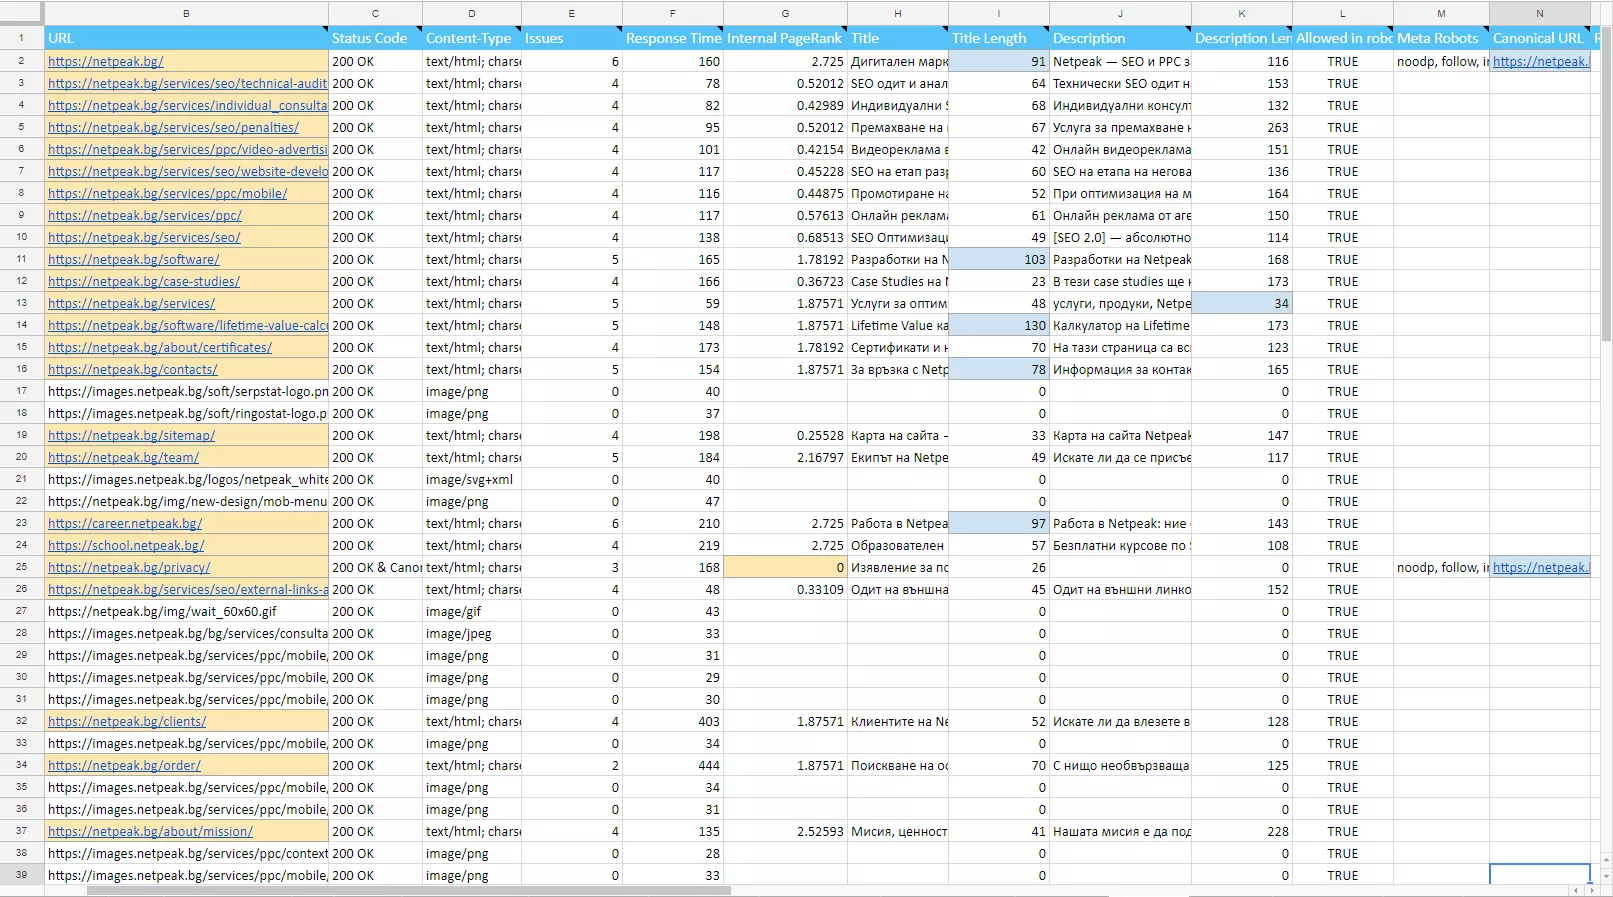Screen dimensions: 1613x897
Task: Click the PageRank cell '2.52593'
Action: pyautogui.click(x=785, y=832)
